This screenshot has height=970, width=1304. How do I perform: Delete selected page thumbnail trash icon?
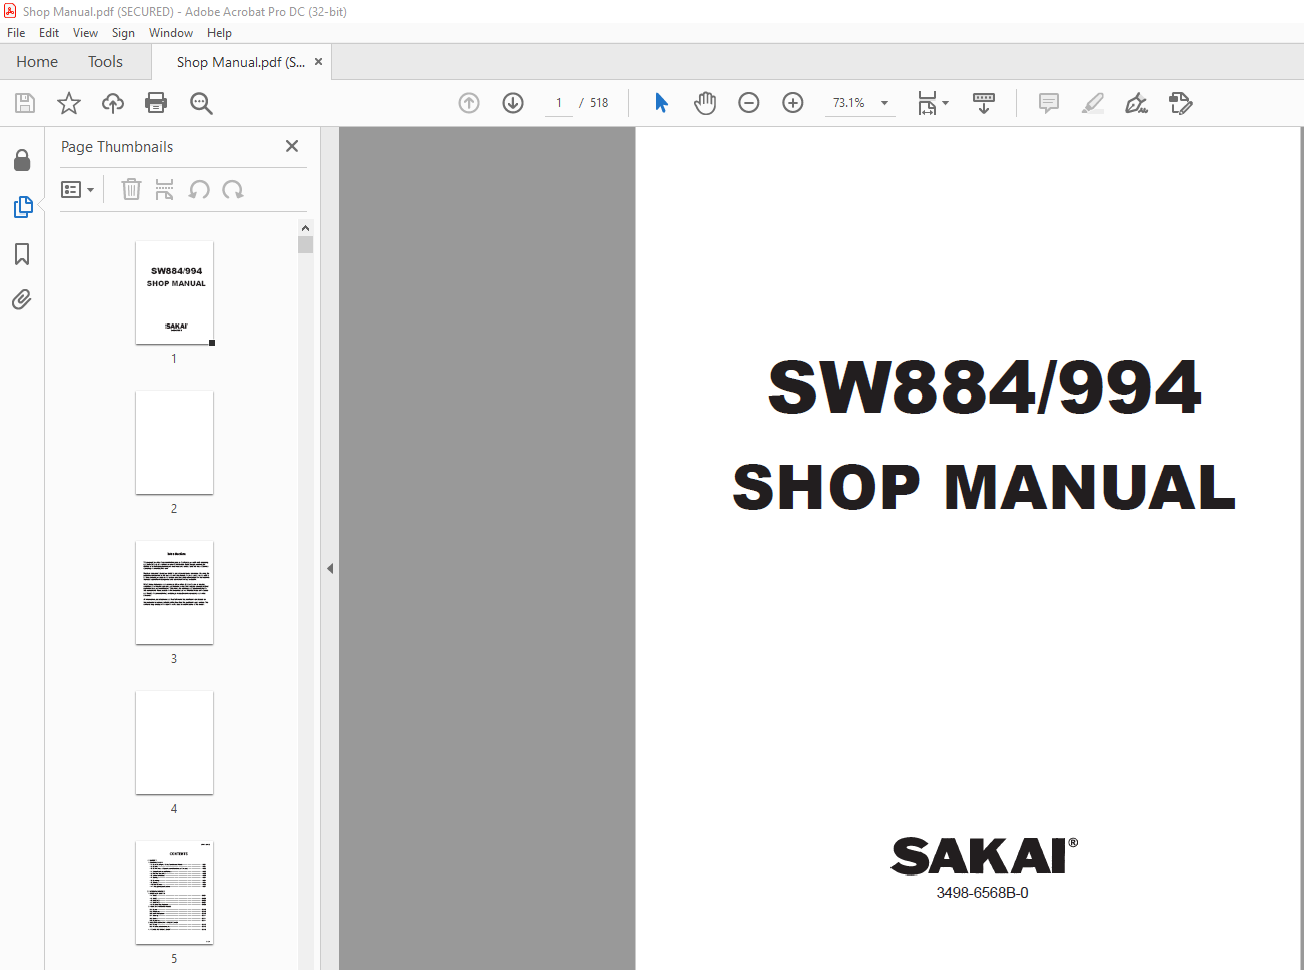[131, 189]
